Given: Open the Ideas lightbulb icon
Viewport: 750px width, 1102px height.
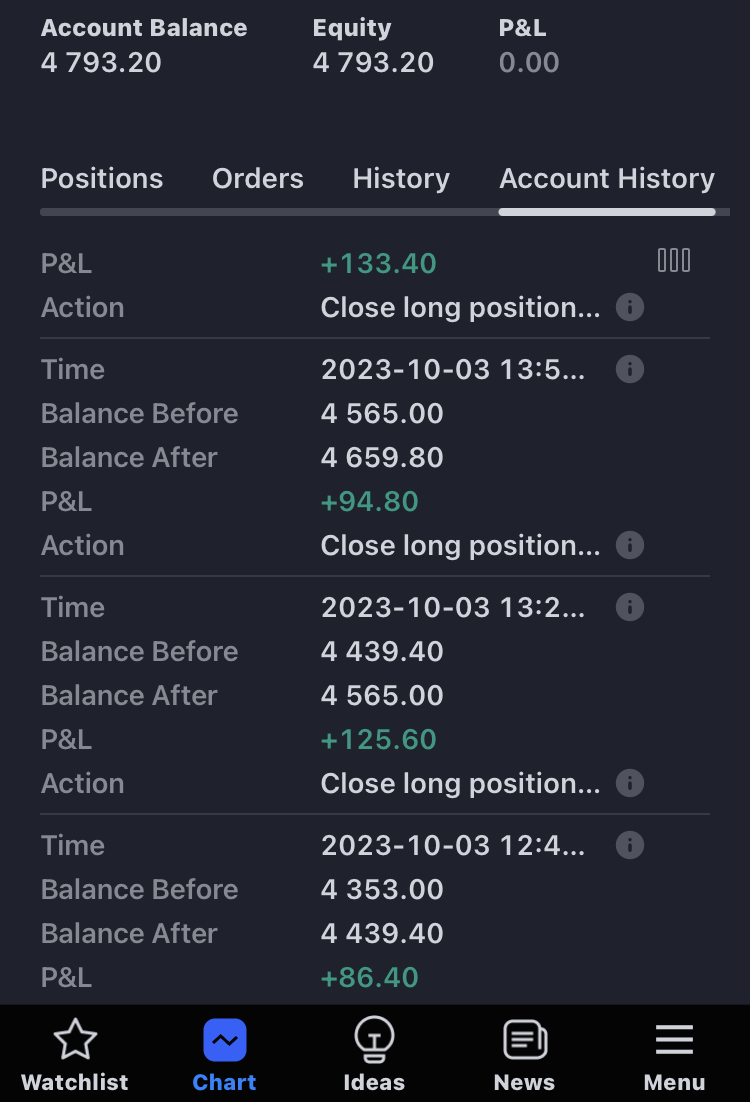Looking at the screenshot, I should coord(374,1041).
